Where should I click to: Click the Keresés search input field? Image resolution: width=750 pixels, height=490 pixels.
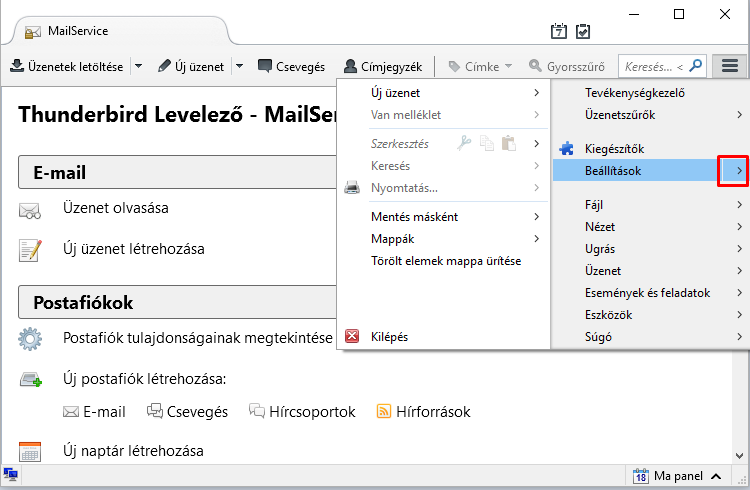tap(651, 67)
